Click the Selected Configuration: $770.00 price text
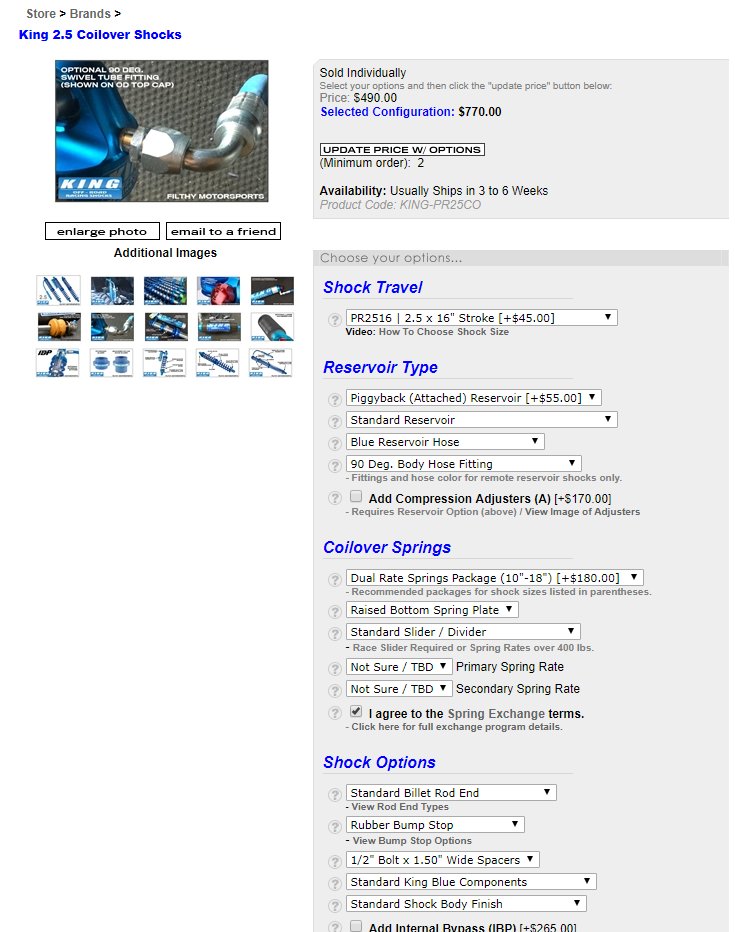735x932 pixels. point(411,112)
